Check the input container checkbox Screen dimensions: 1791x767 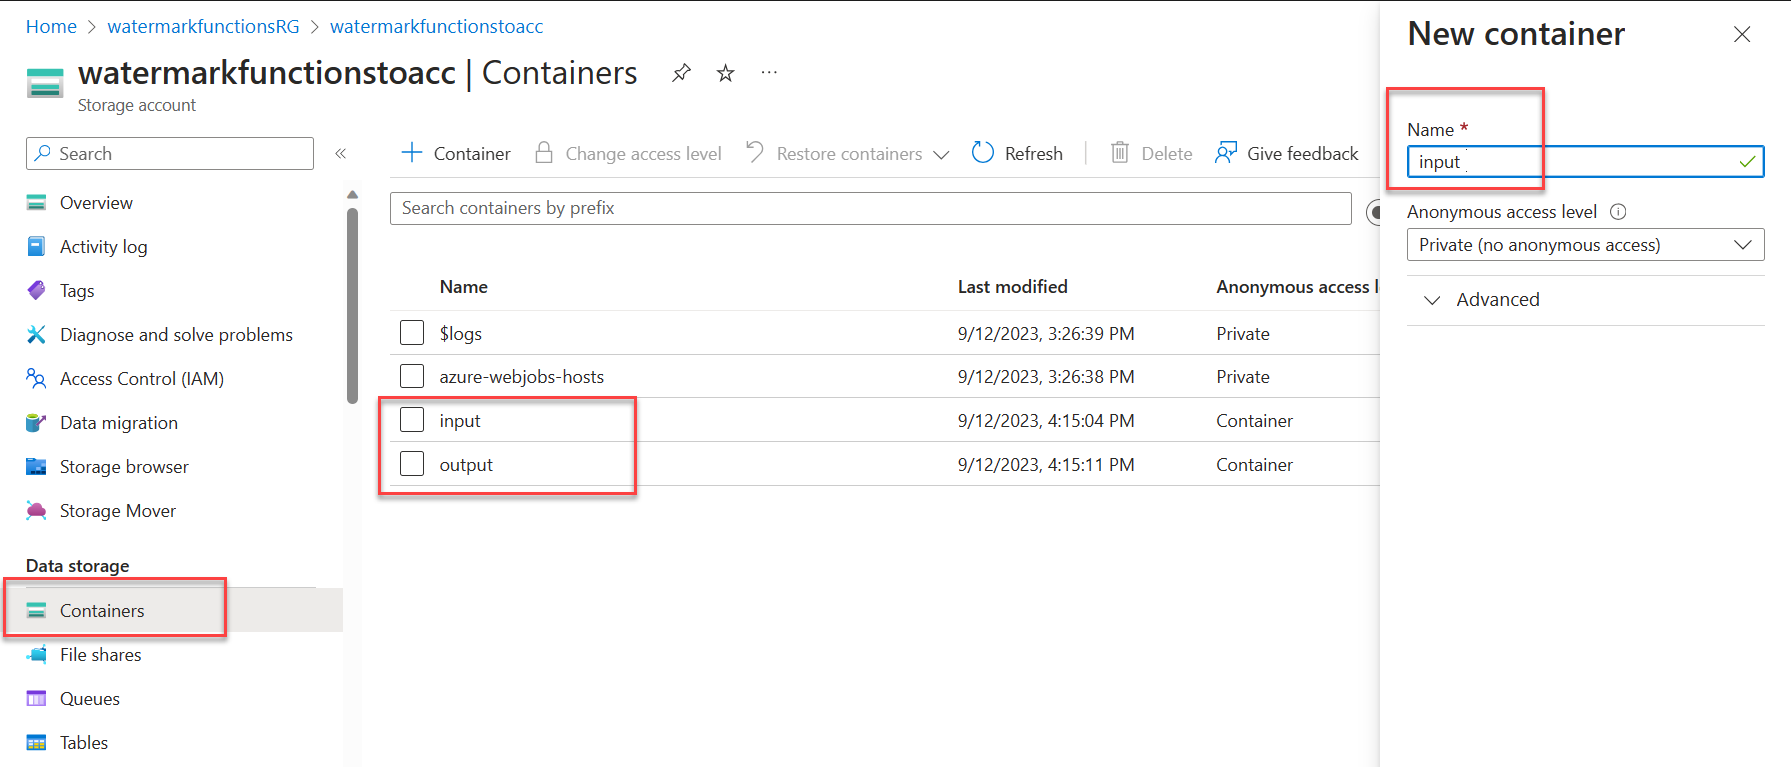click(x=412, y=420)
